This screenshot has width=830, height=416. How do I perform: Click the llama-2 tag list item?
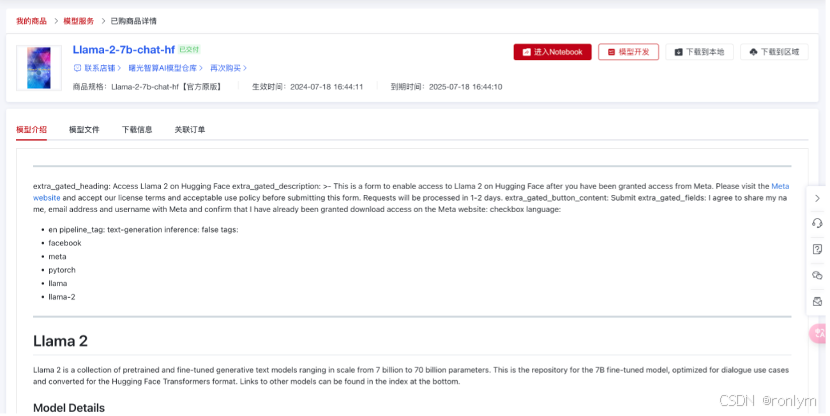(x=62, y=297)
